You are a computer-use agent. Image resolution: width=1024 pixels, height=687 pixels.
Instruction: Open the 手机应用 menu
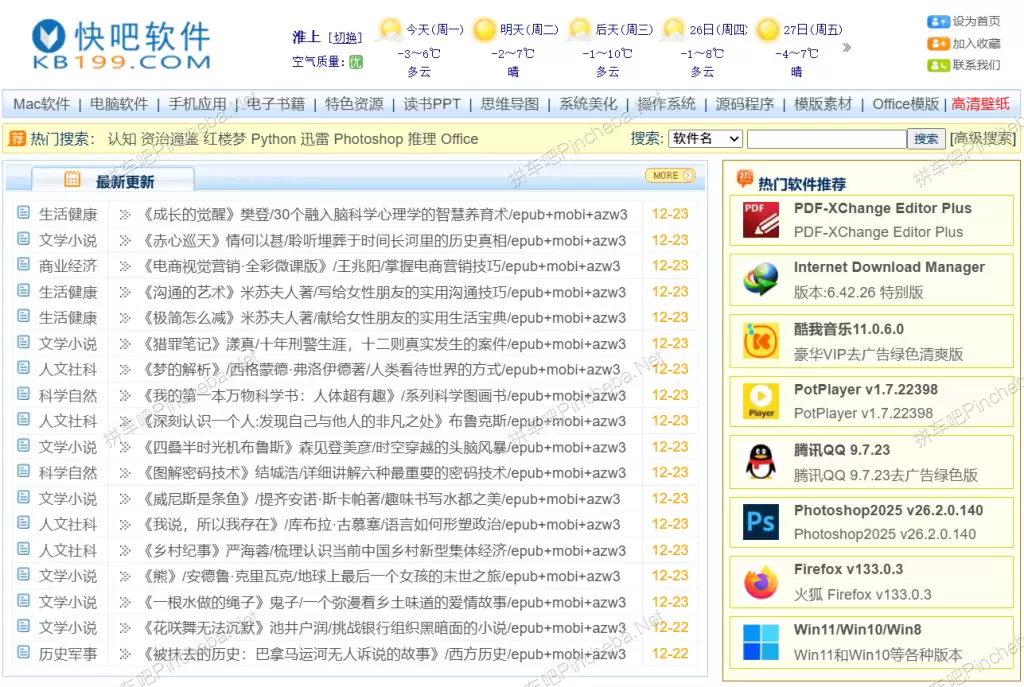[197, 104]
